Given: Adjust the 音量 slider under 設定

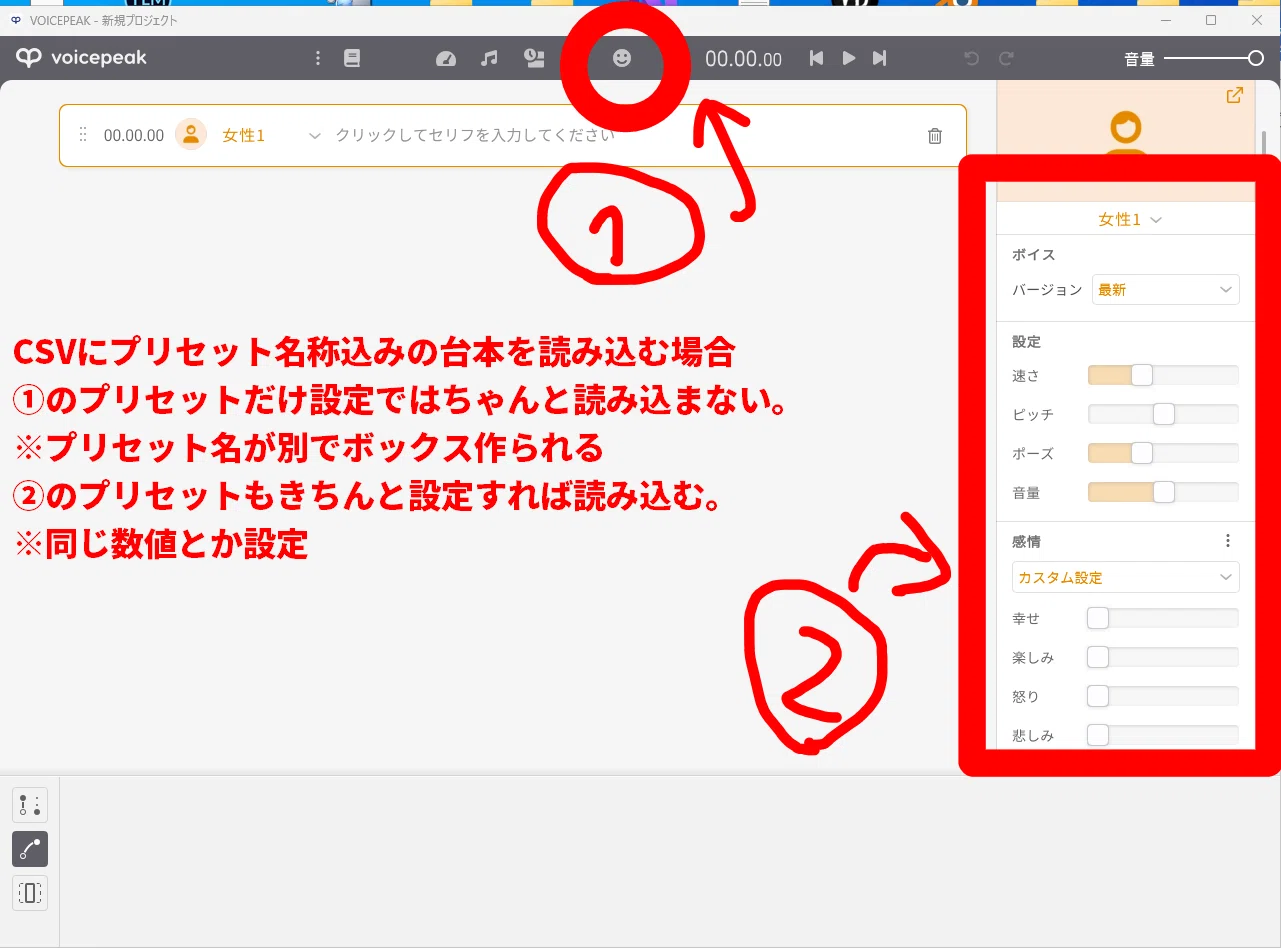Looking at the screenshot, I should pos(1163,492).
